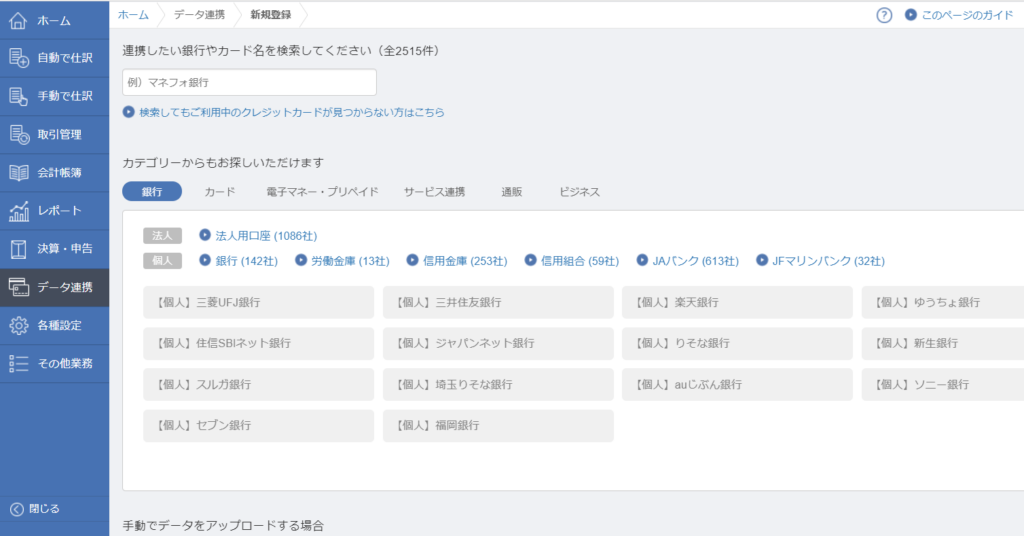The width and height of the screenshot is (1024, 536).
Task: Open the レポート chart icon
Action: (x=18, y=211)
